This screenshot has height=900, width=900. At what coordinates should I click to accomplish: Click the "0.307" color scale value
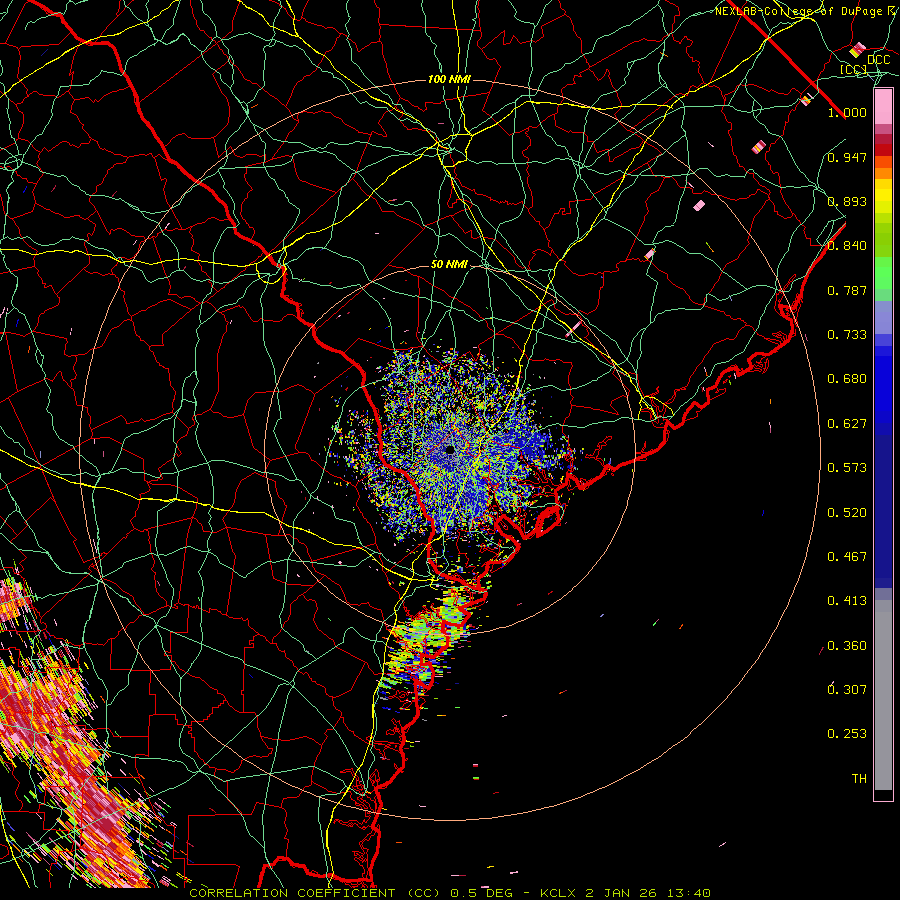coord(847,690)
